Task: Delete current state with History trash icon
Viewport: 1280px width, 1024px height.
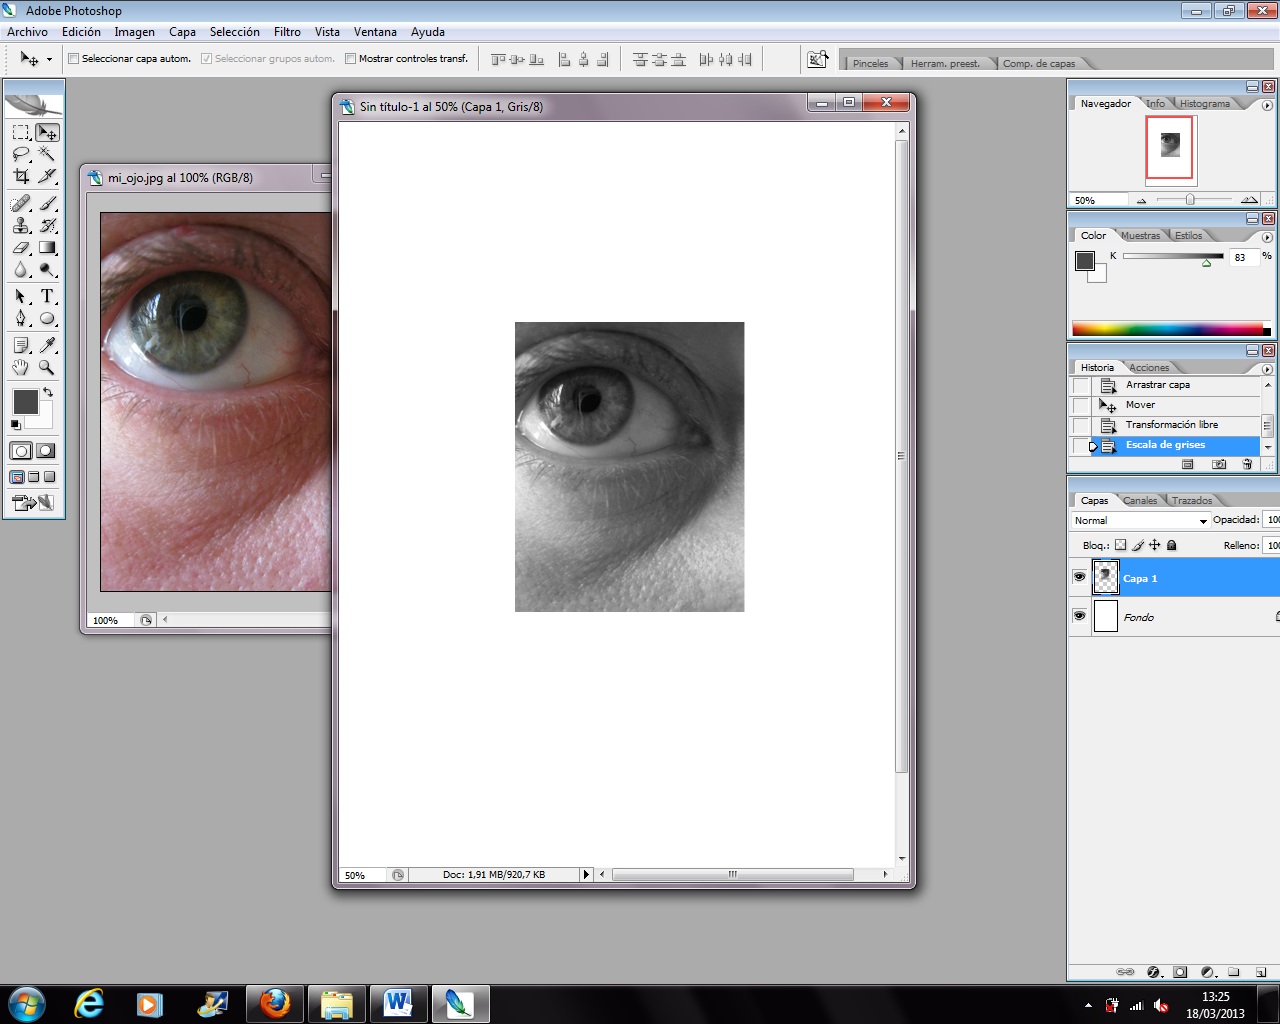Action: [x=1247, y=464]
